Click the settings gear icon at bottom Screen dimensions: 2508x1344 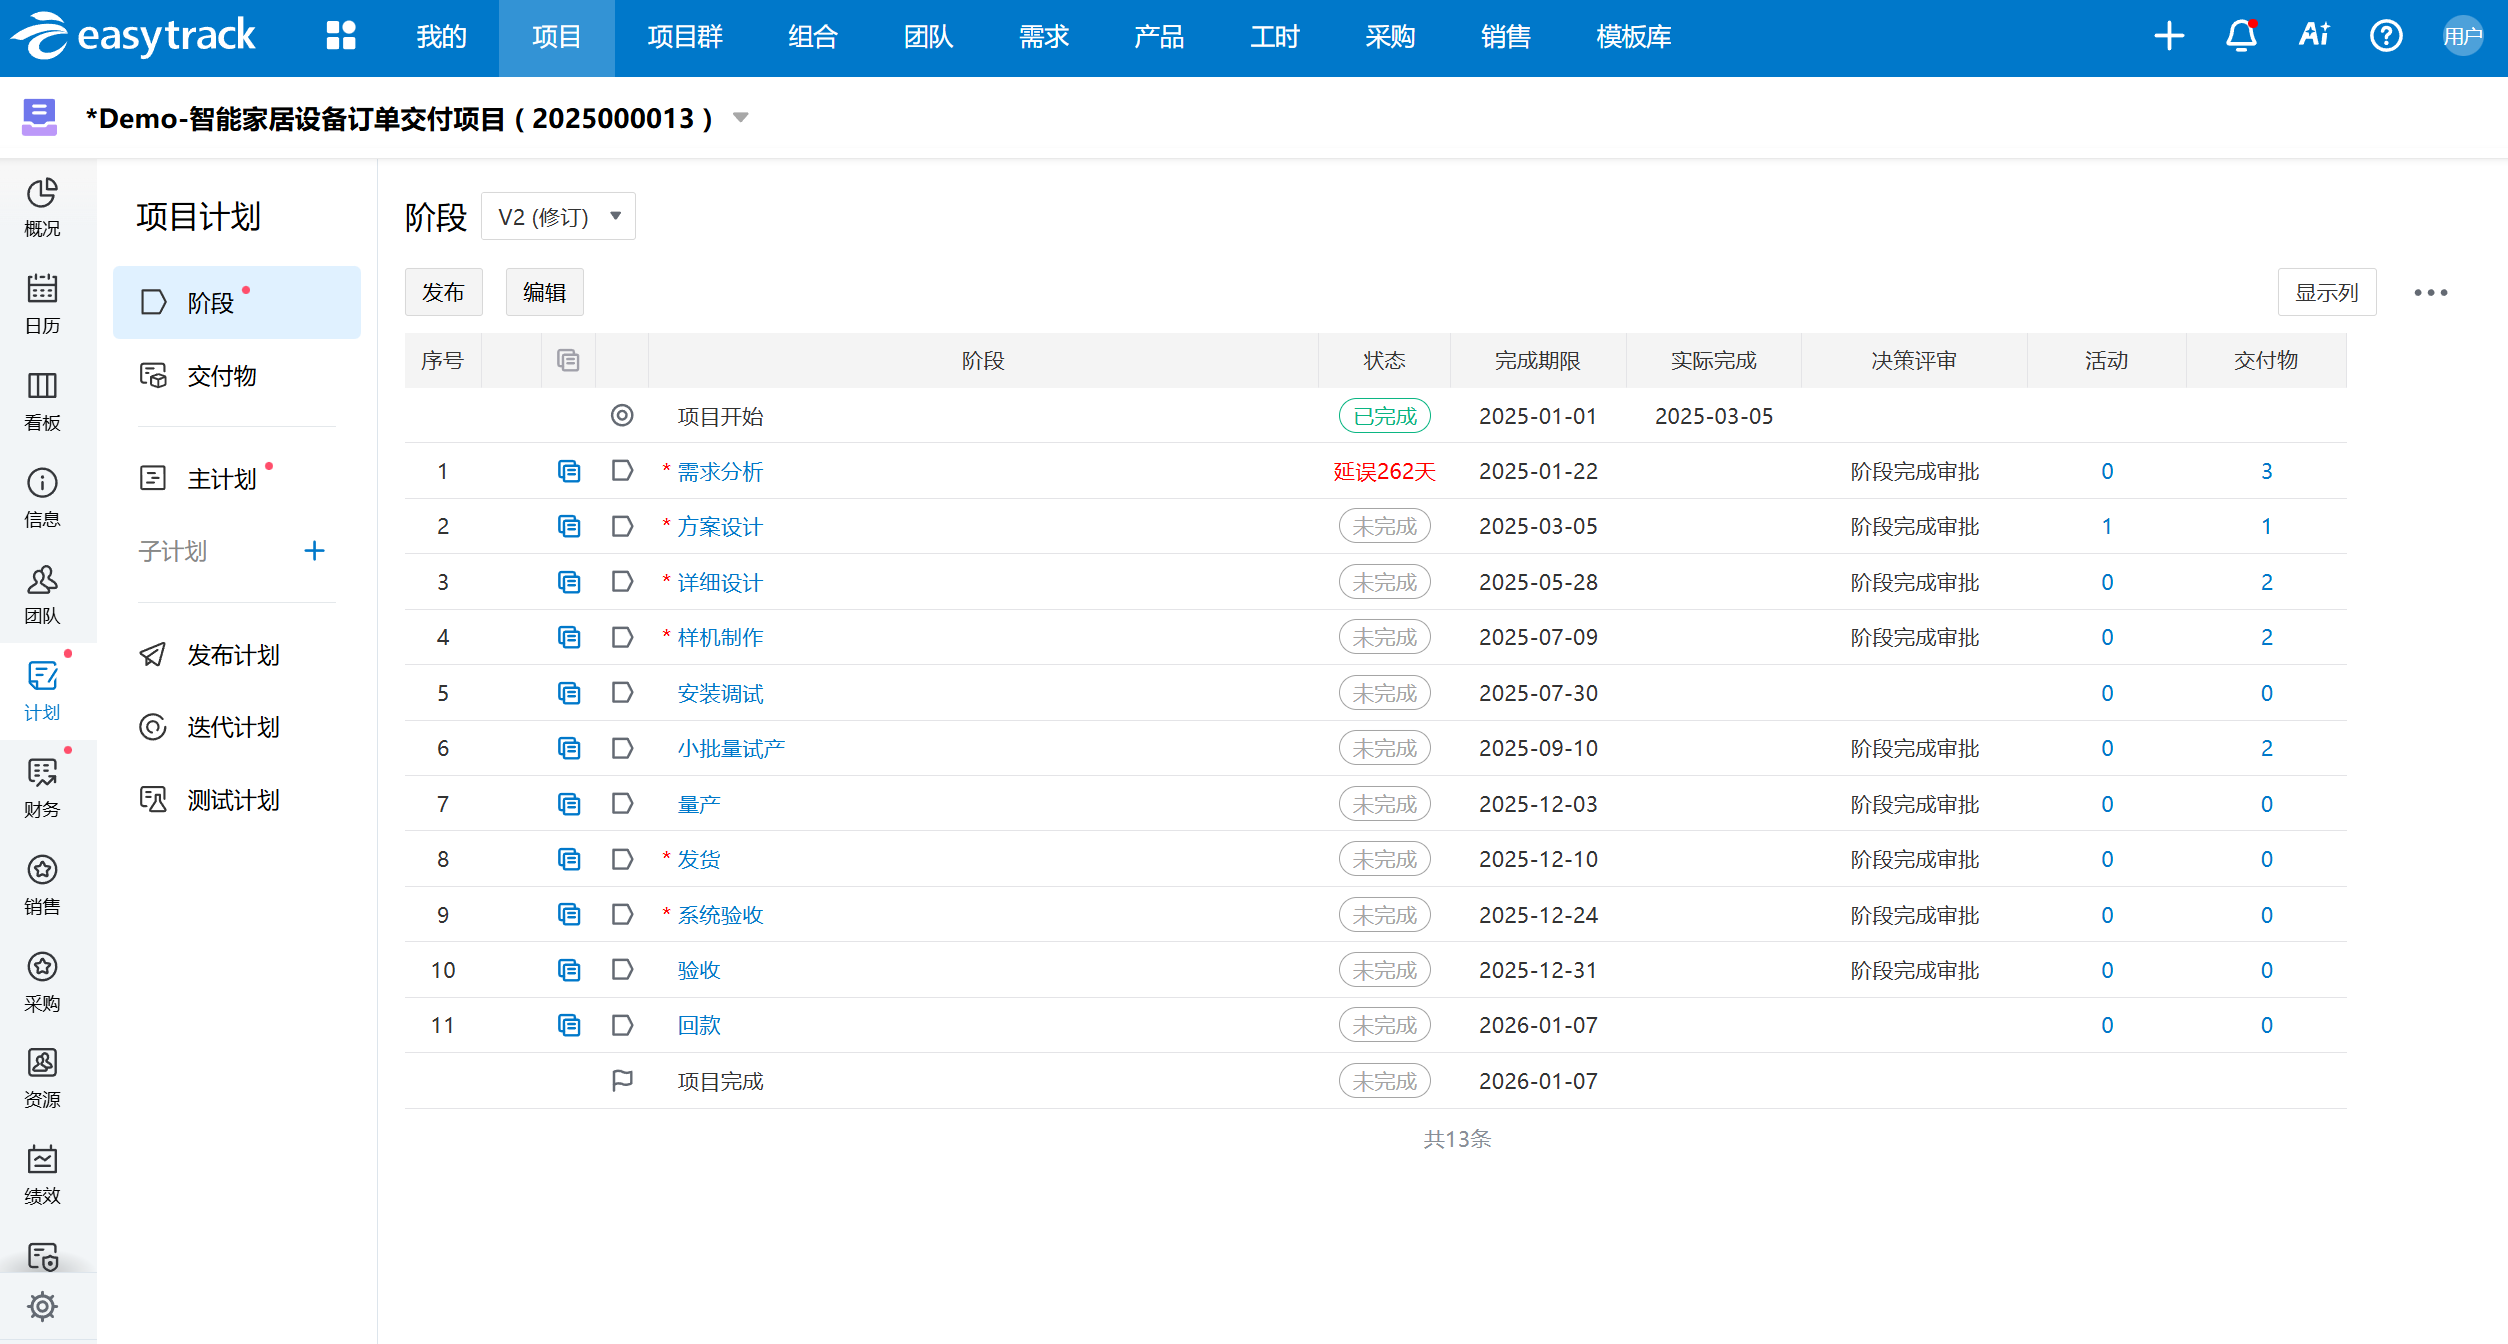(42, 1306)
